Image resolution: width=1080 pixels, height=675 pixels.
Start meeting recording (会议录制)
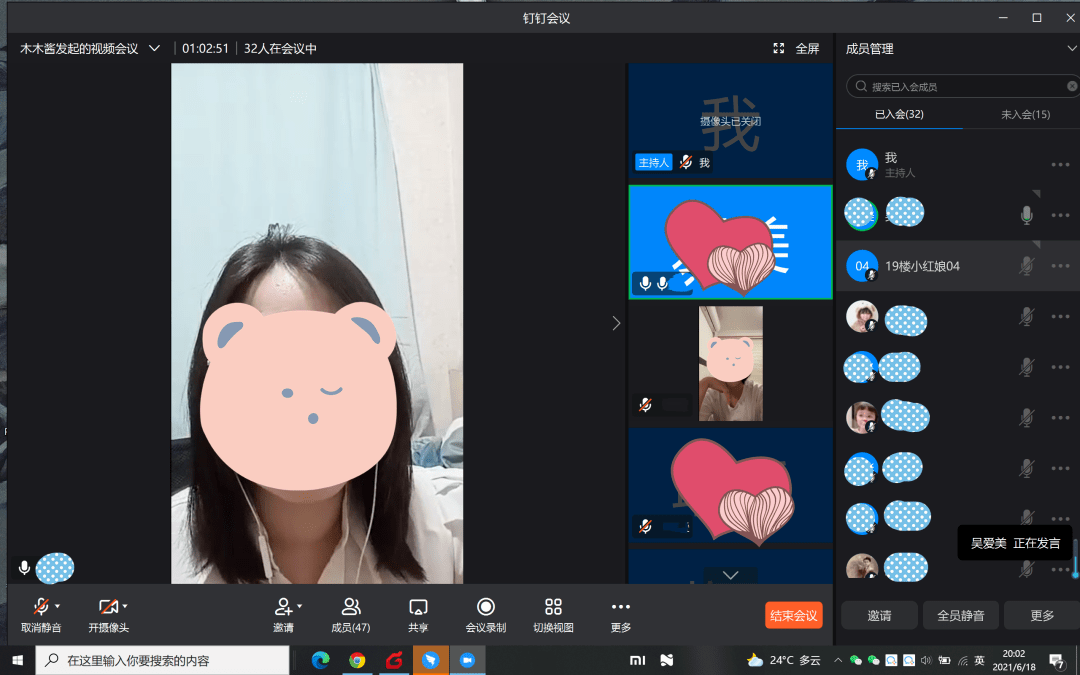pyautogui.click(x=485, y=607)
